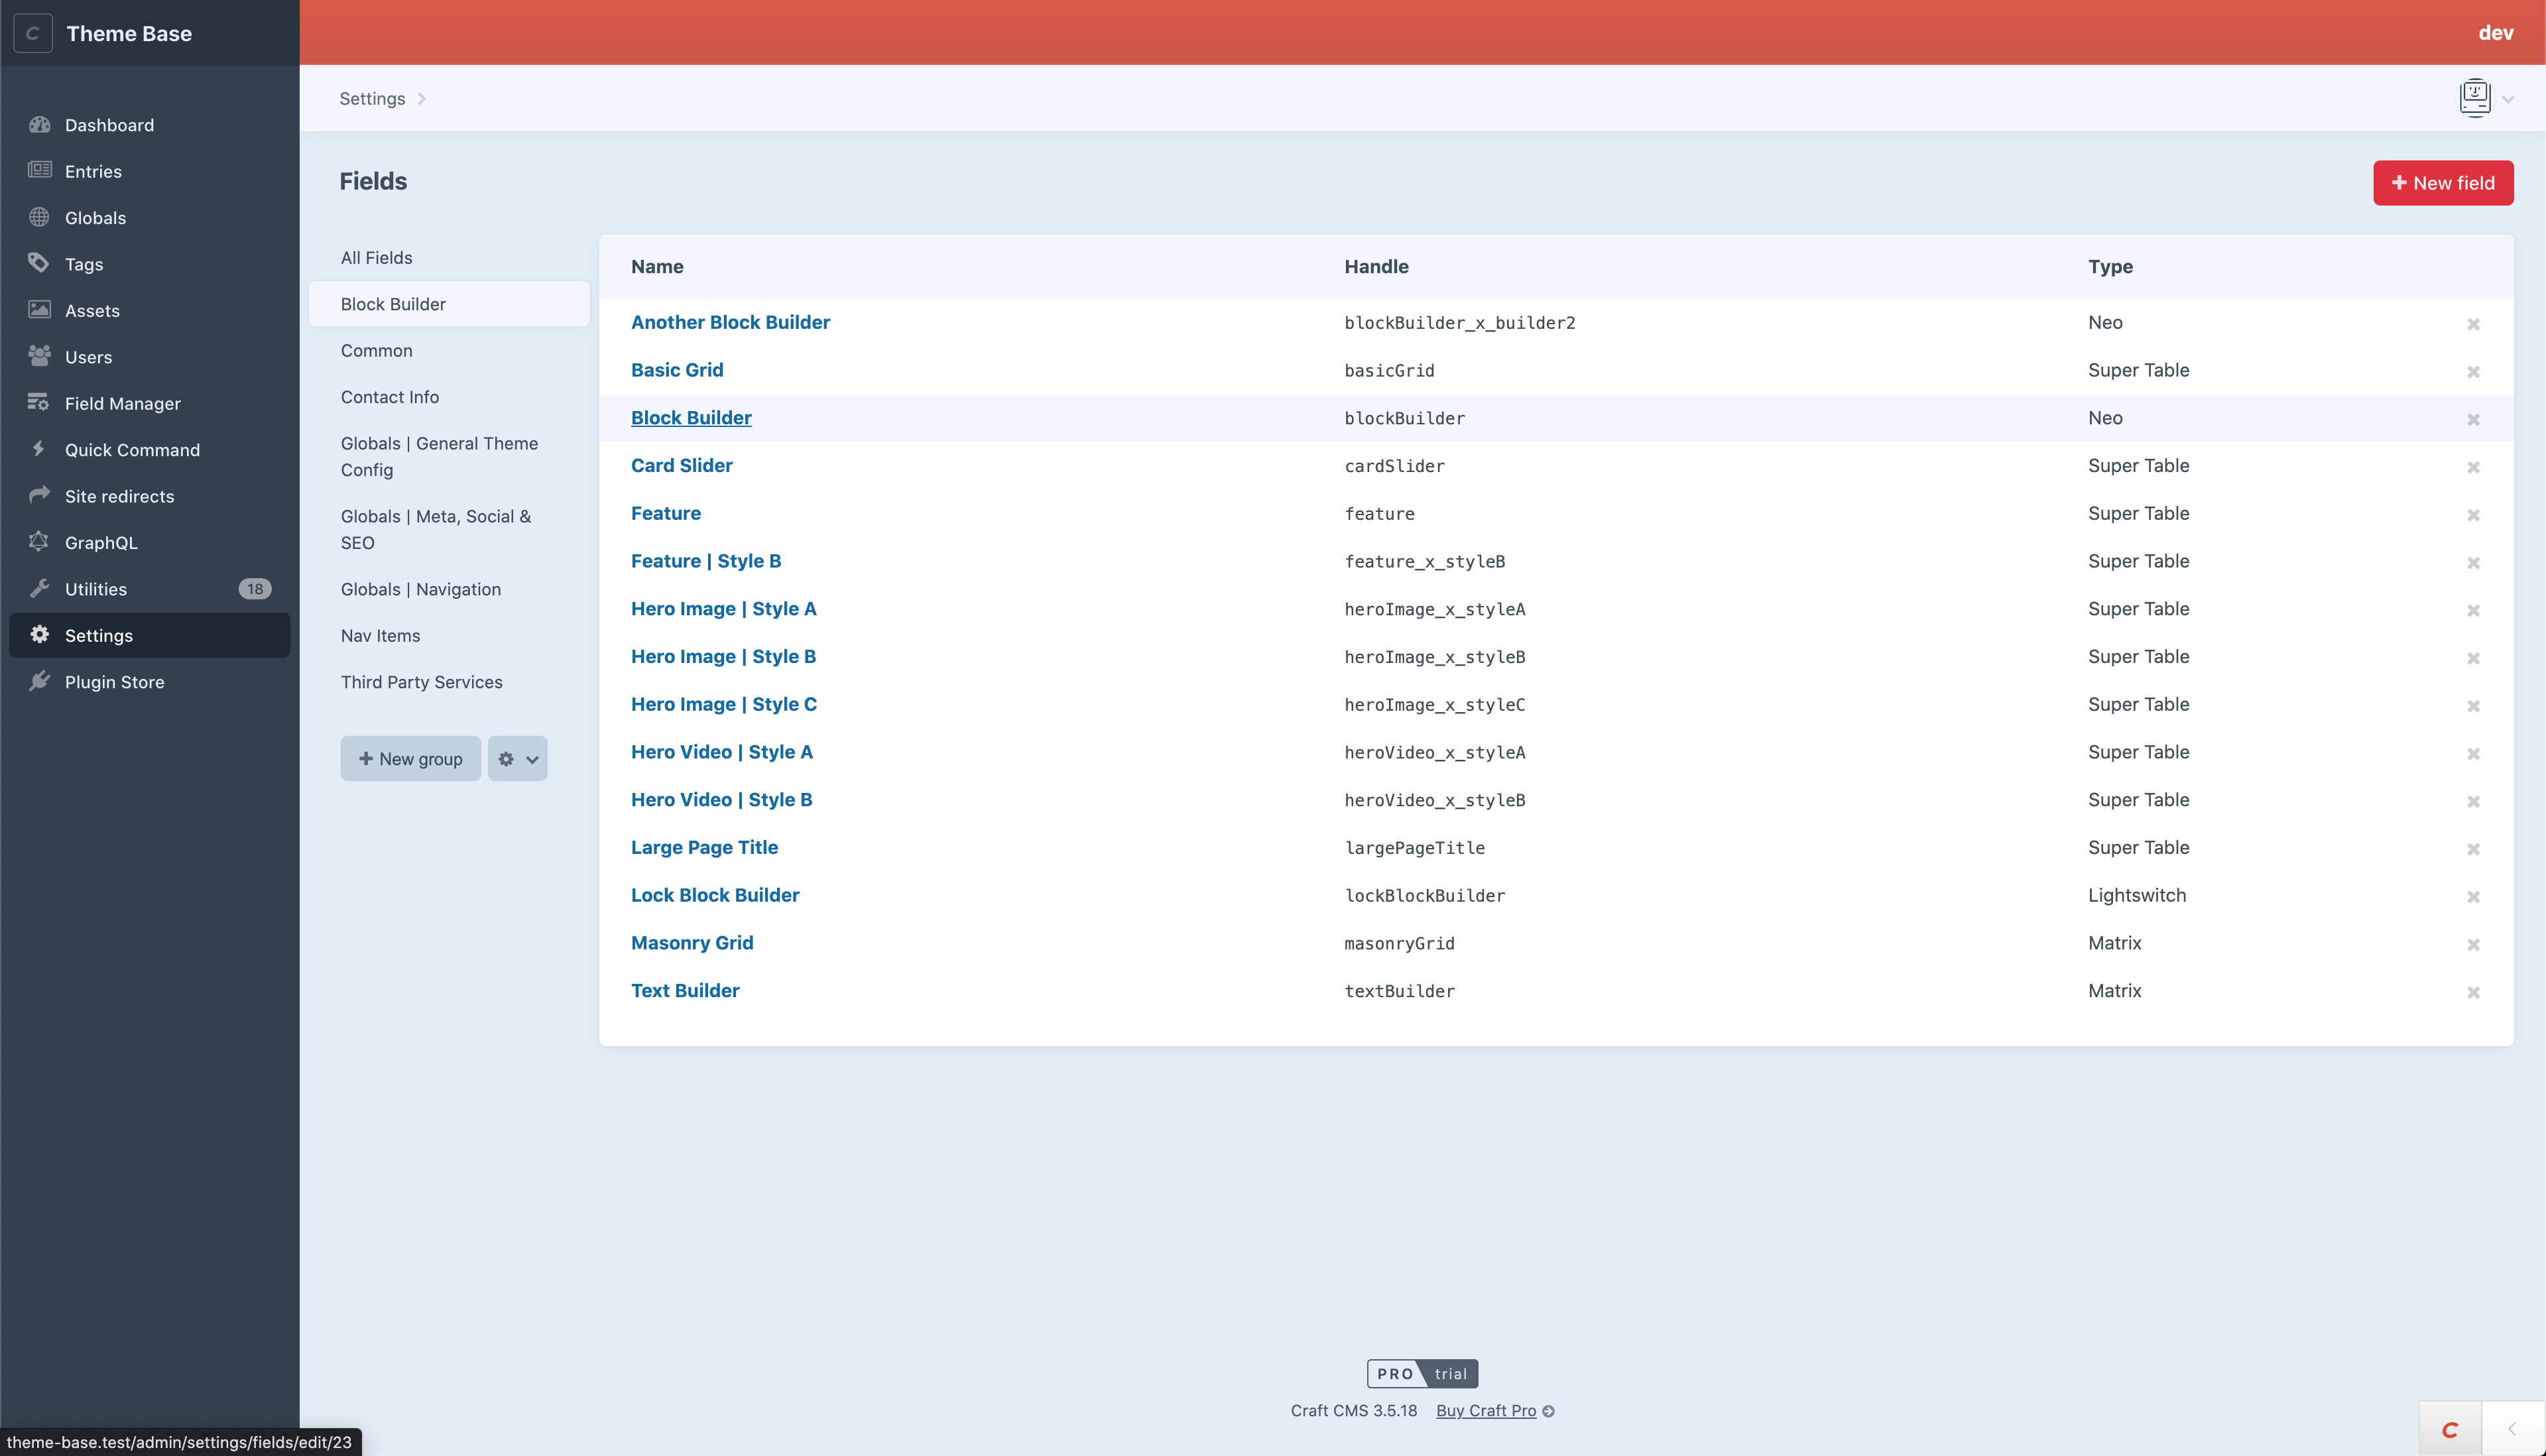Select the Quick Command sidebar item

point(132,449)
